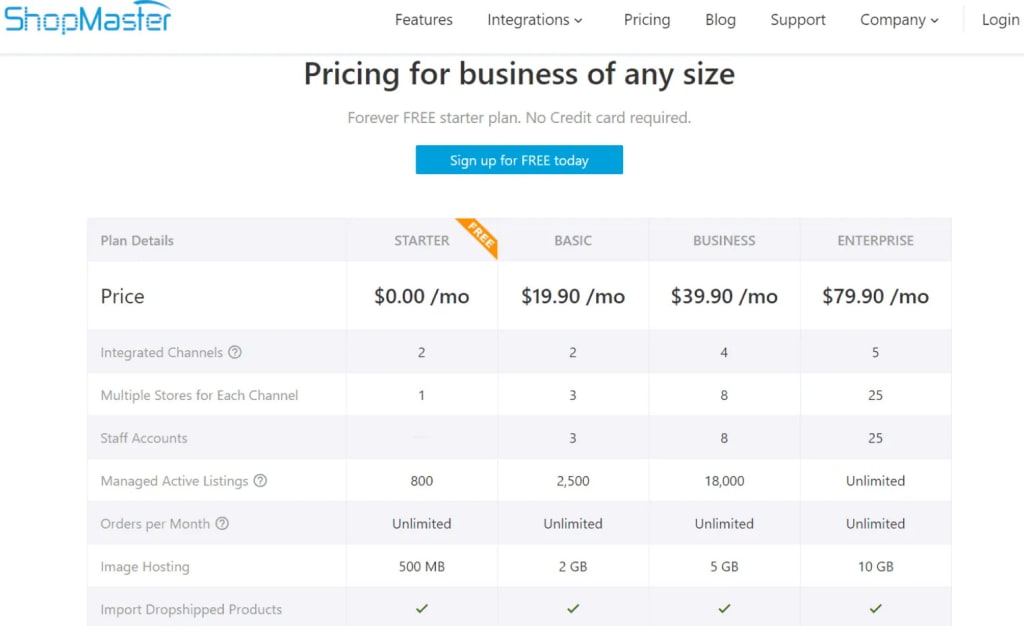Click the 2,500 listings value for Basic
Viewport: 1024px width, 626px height.
(x=573, y=481)
